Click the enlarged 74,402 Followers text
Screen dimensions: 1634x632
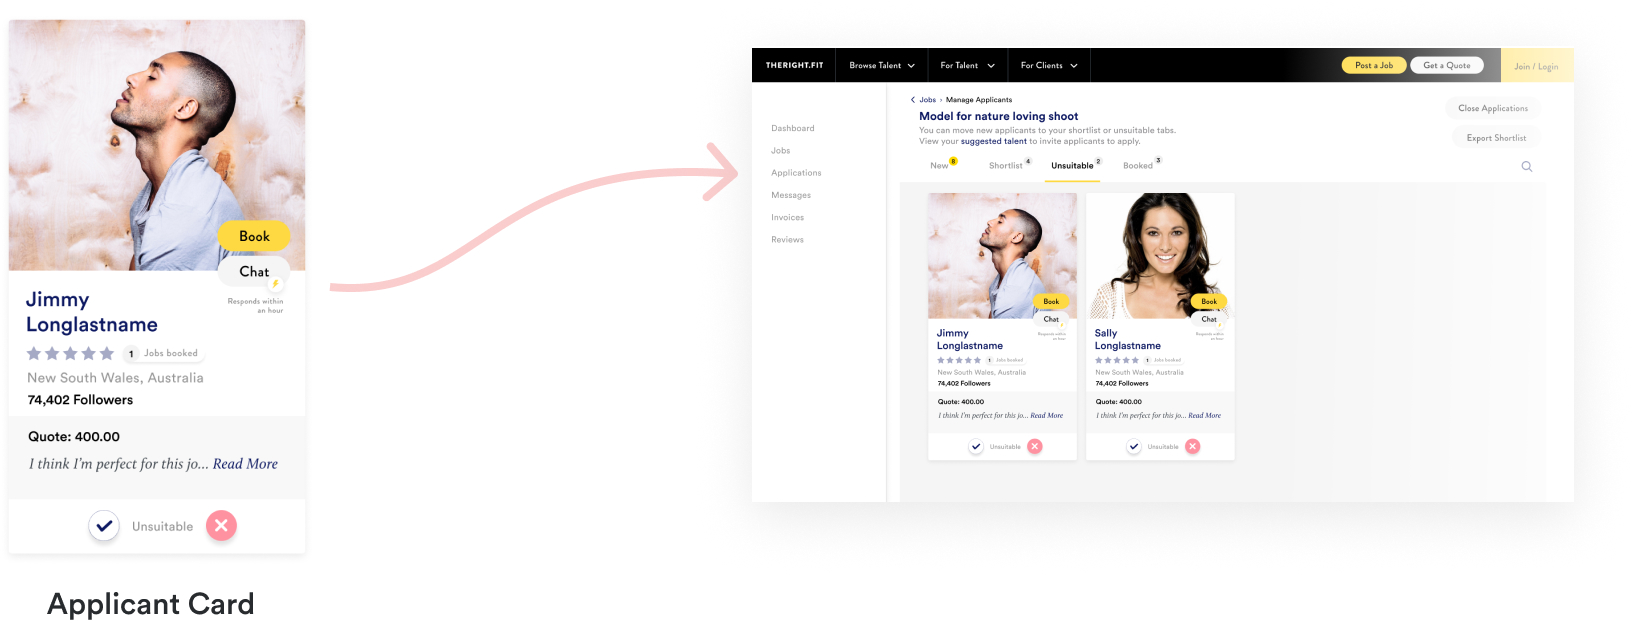point(80,400)
